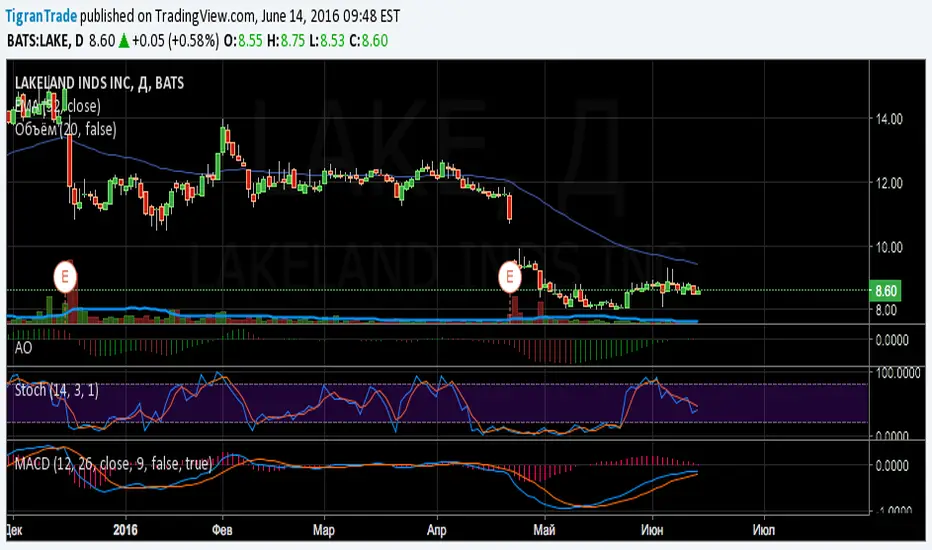Select the BATS:LAKE, D symbol text
932x550 pixels.
coord(45,41)
